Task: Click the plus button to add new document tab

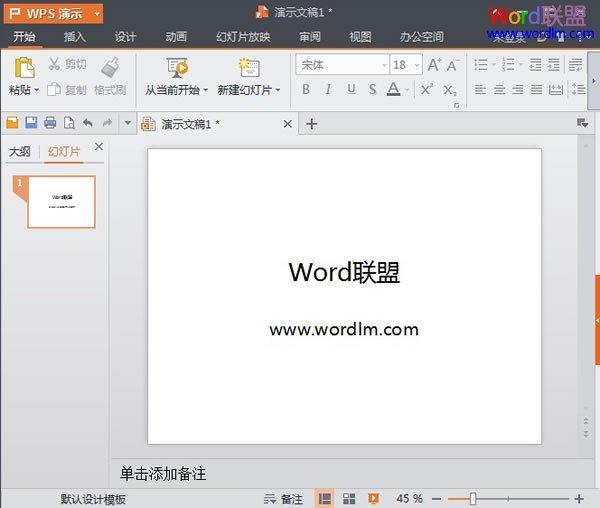Action: point(311,124)
